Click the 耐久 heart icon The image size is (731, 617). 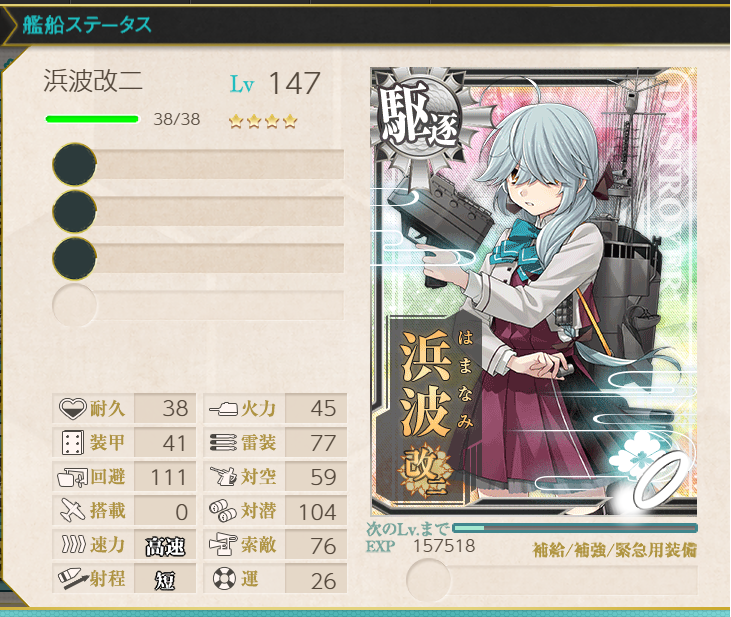tap(73, 408)
